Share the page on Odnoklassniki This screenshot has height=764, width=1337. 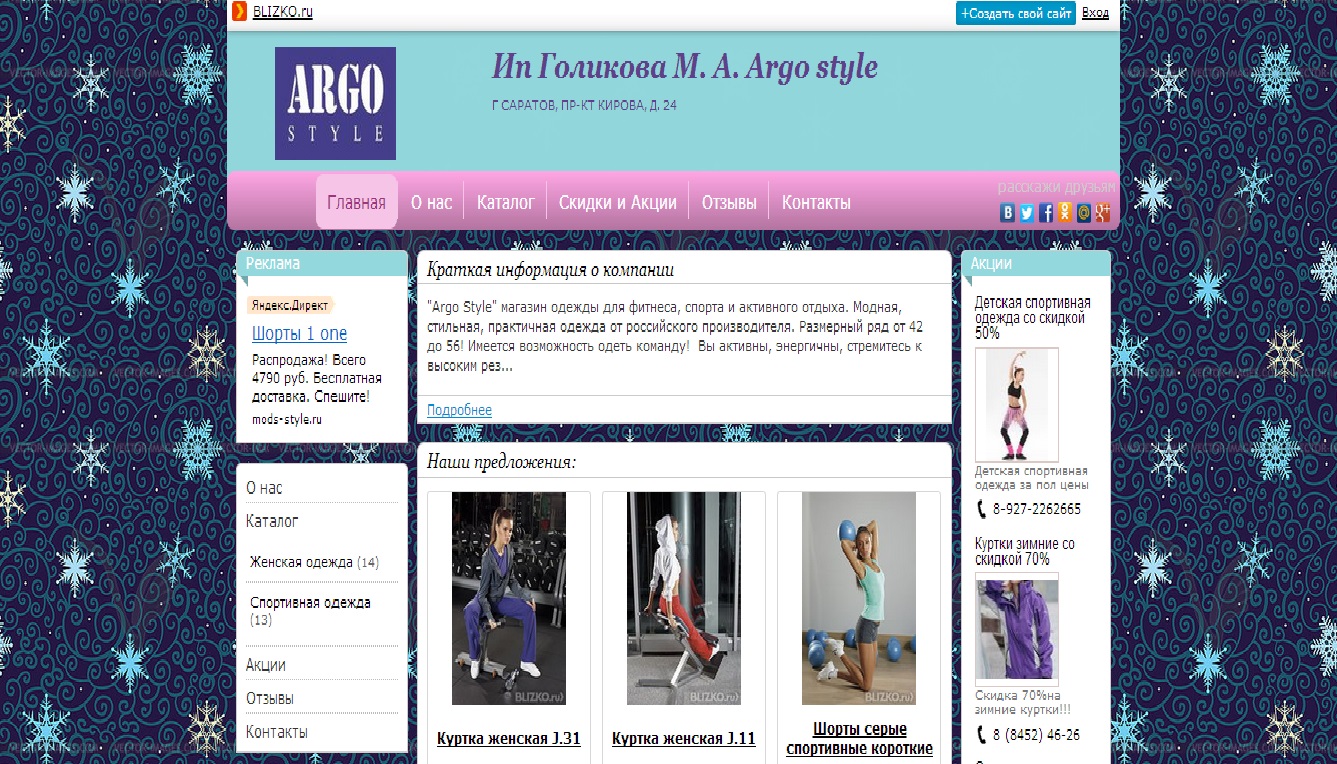[1065, 212]
